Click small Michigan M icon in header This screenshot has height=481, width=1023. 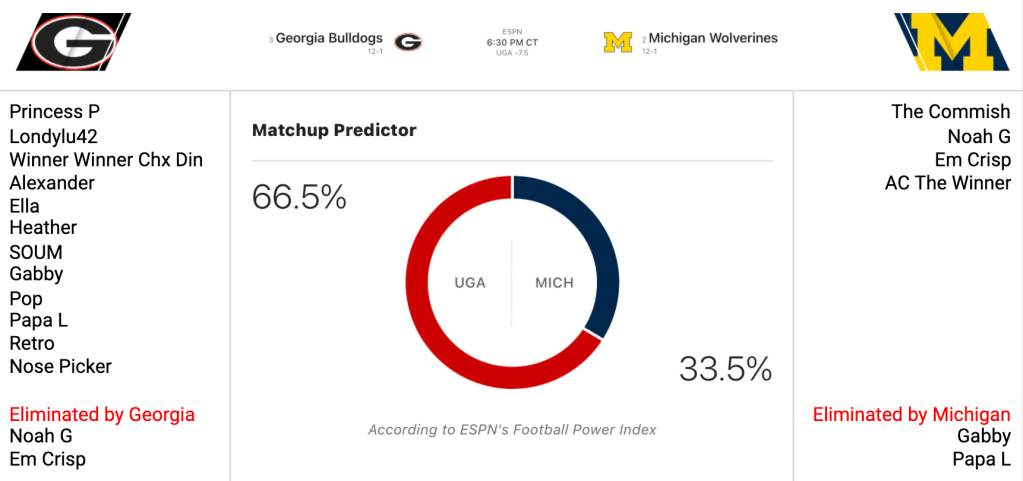pos(618,42)
